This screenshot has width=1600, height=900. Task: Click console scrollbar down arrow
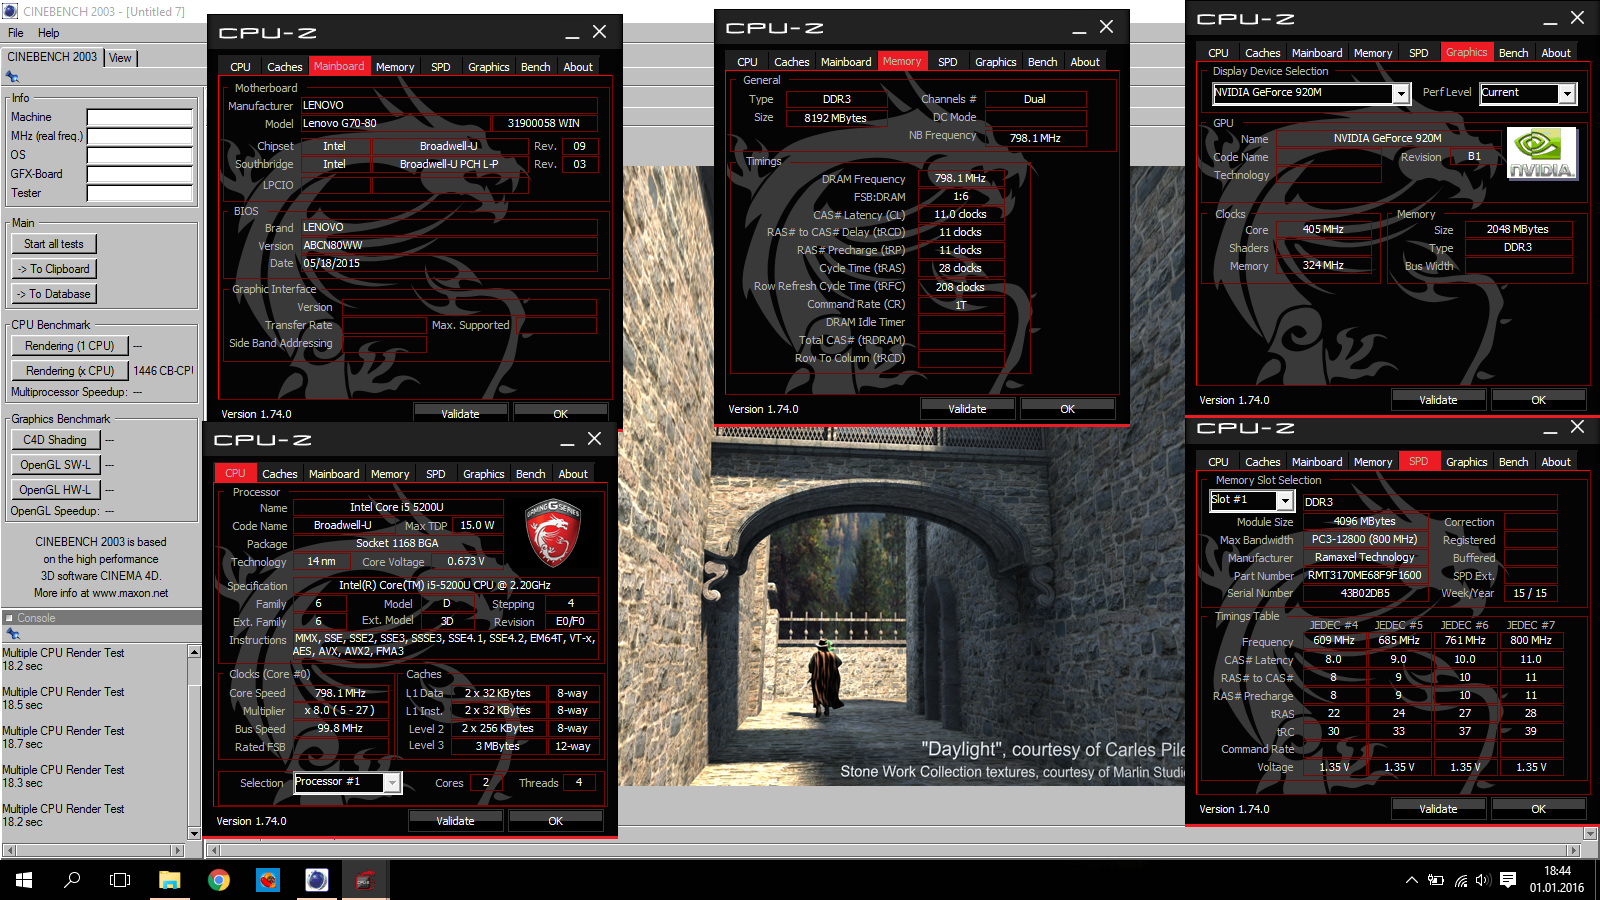pos(194,833)
